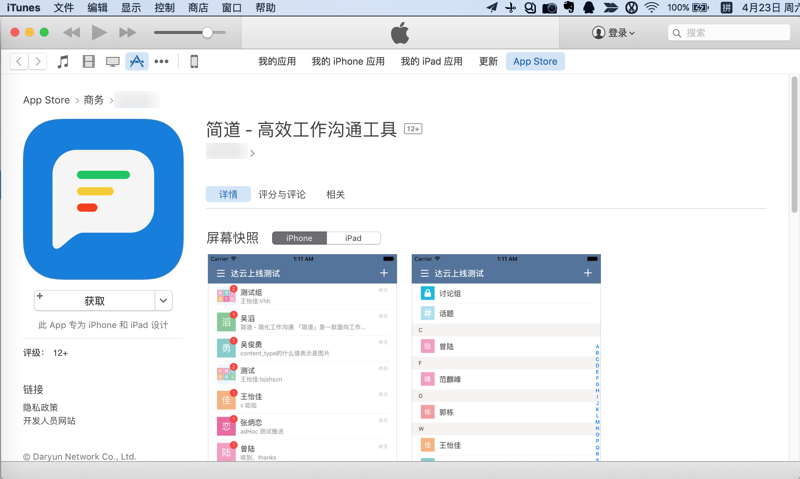Expand the dropdown arrow next to 获取
This screenshot has height=479, width=800.
[x=163, y=301]
